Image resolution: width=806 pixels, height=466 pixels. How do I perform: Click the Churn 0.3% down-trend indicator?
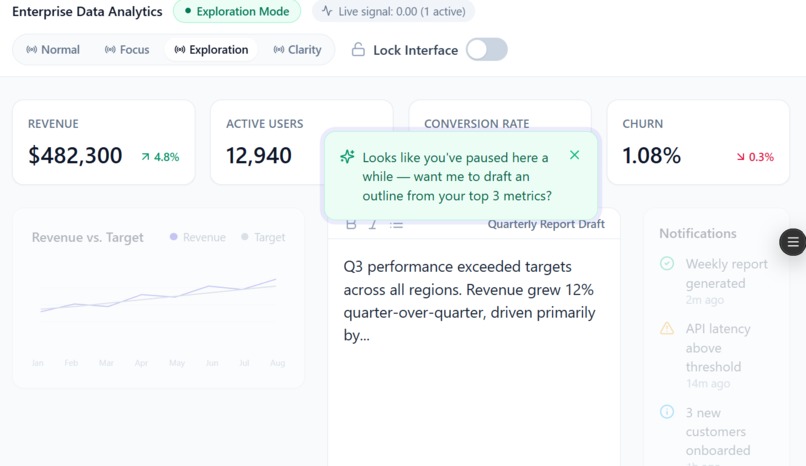(x=755, y=157)
